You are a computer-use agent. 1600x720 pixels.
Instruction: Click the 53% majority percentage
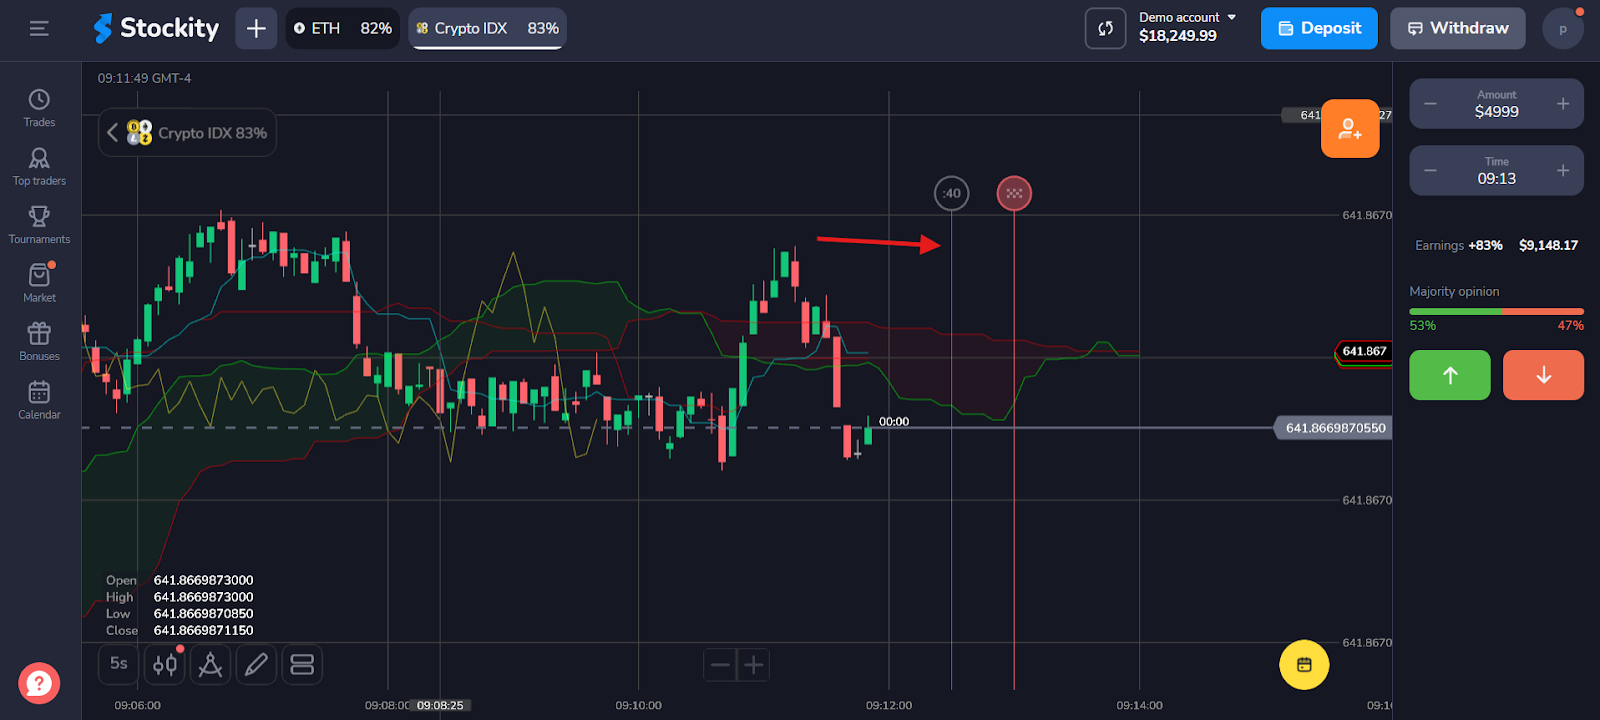(1422, 325)
